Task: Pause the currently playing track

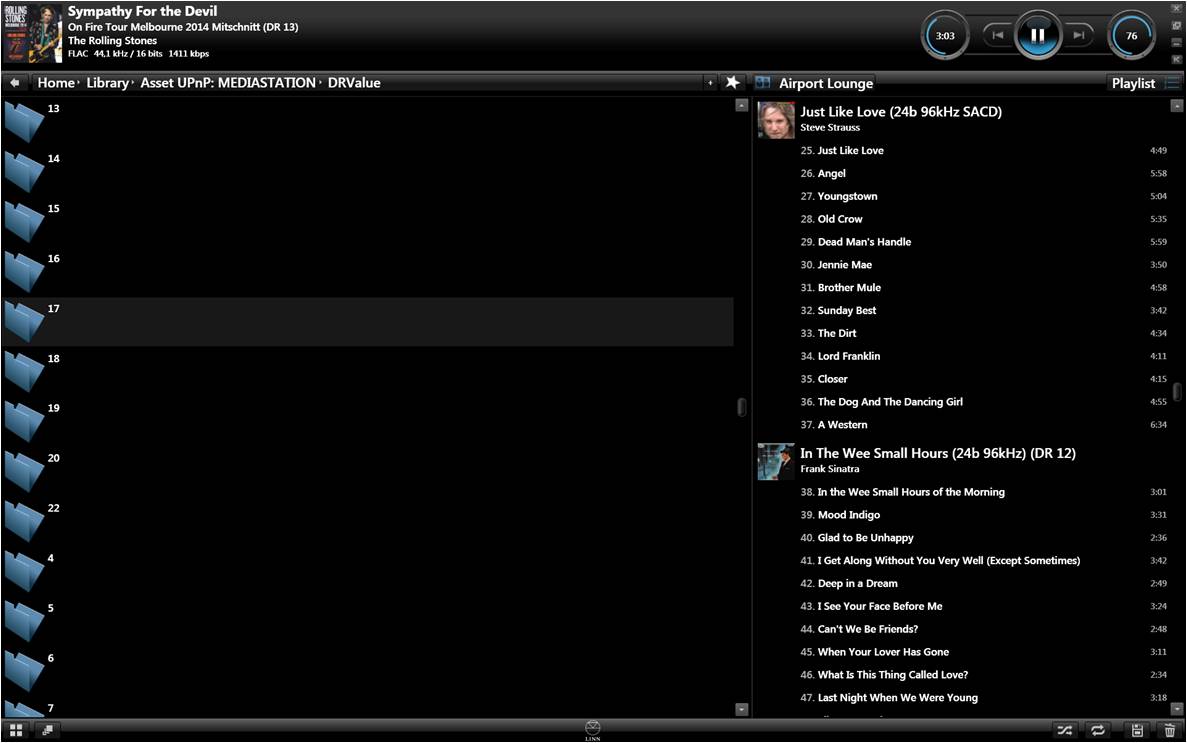Action: click(1037, 36)
